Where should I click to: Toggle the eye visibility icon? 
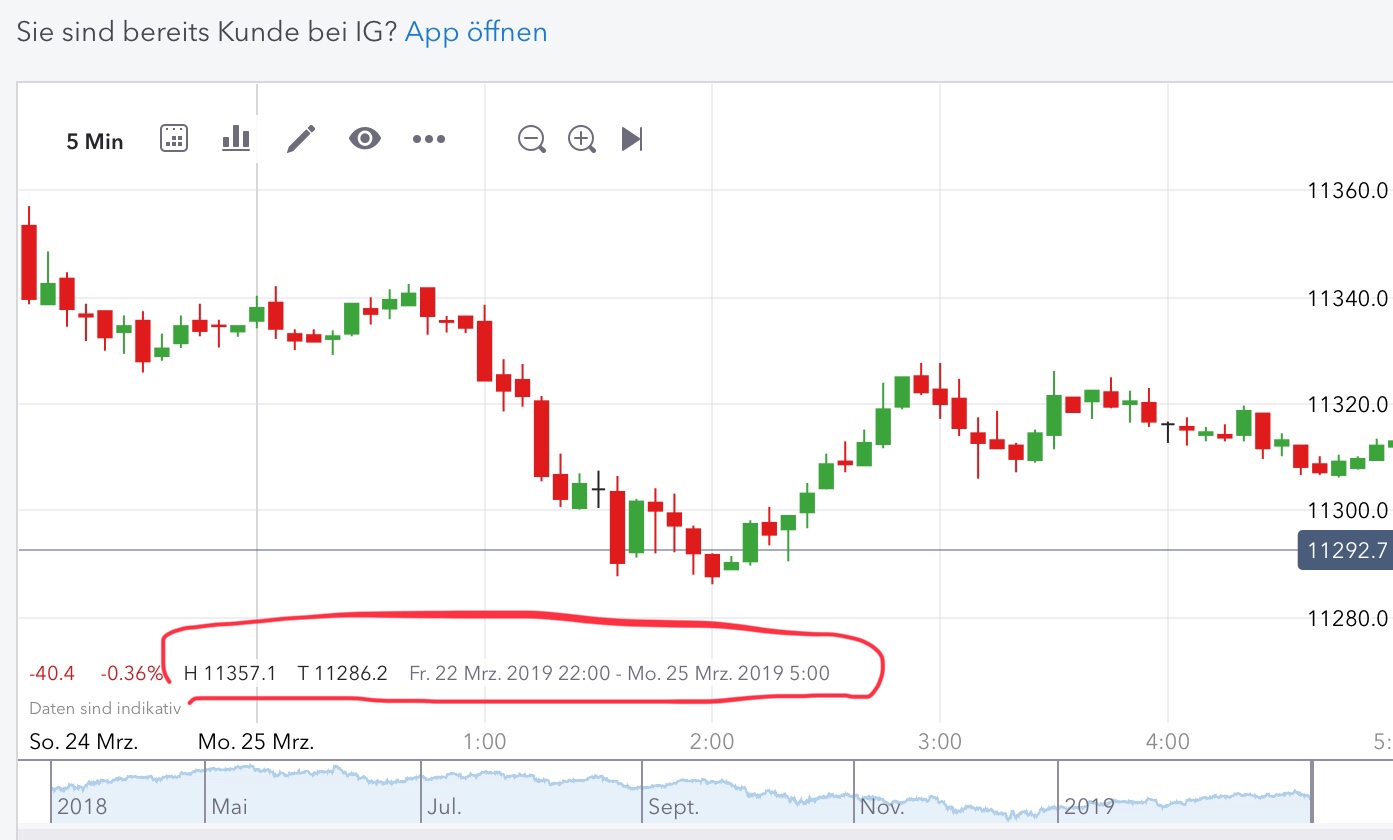[365, 139]
